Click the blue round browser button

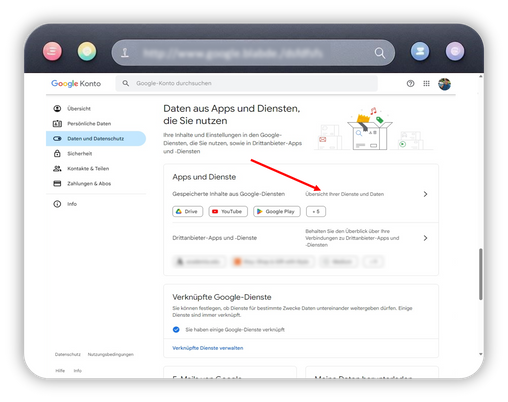click(420, 51)
